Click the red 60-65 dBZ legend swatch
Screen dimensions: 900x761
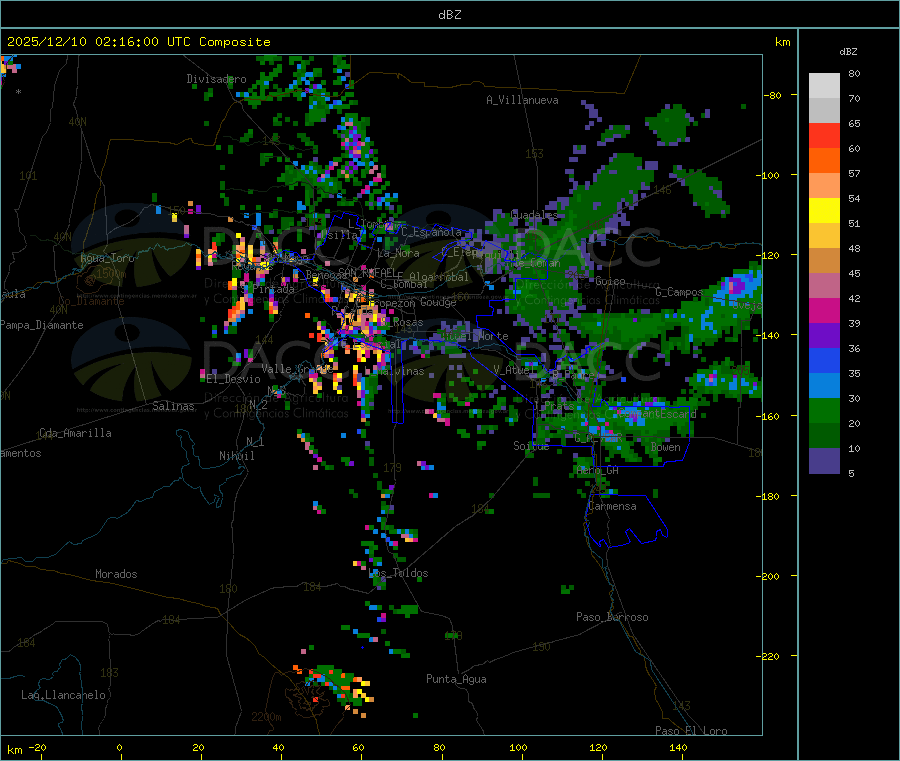click(824, 135)
